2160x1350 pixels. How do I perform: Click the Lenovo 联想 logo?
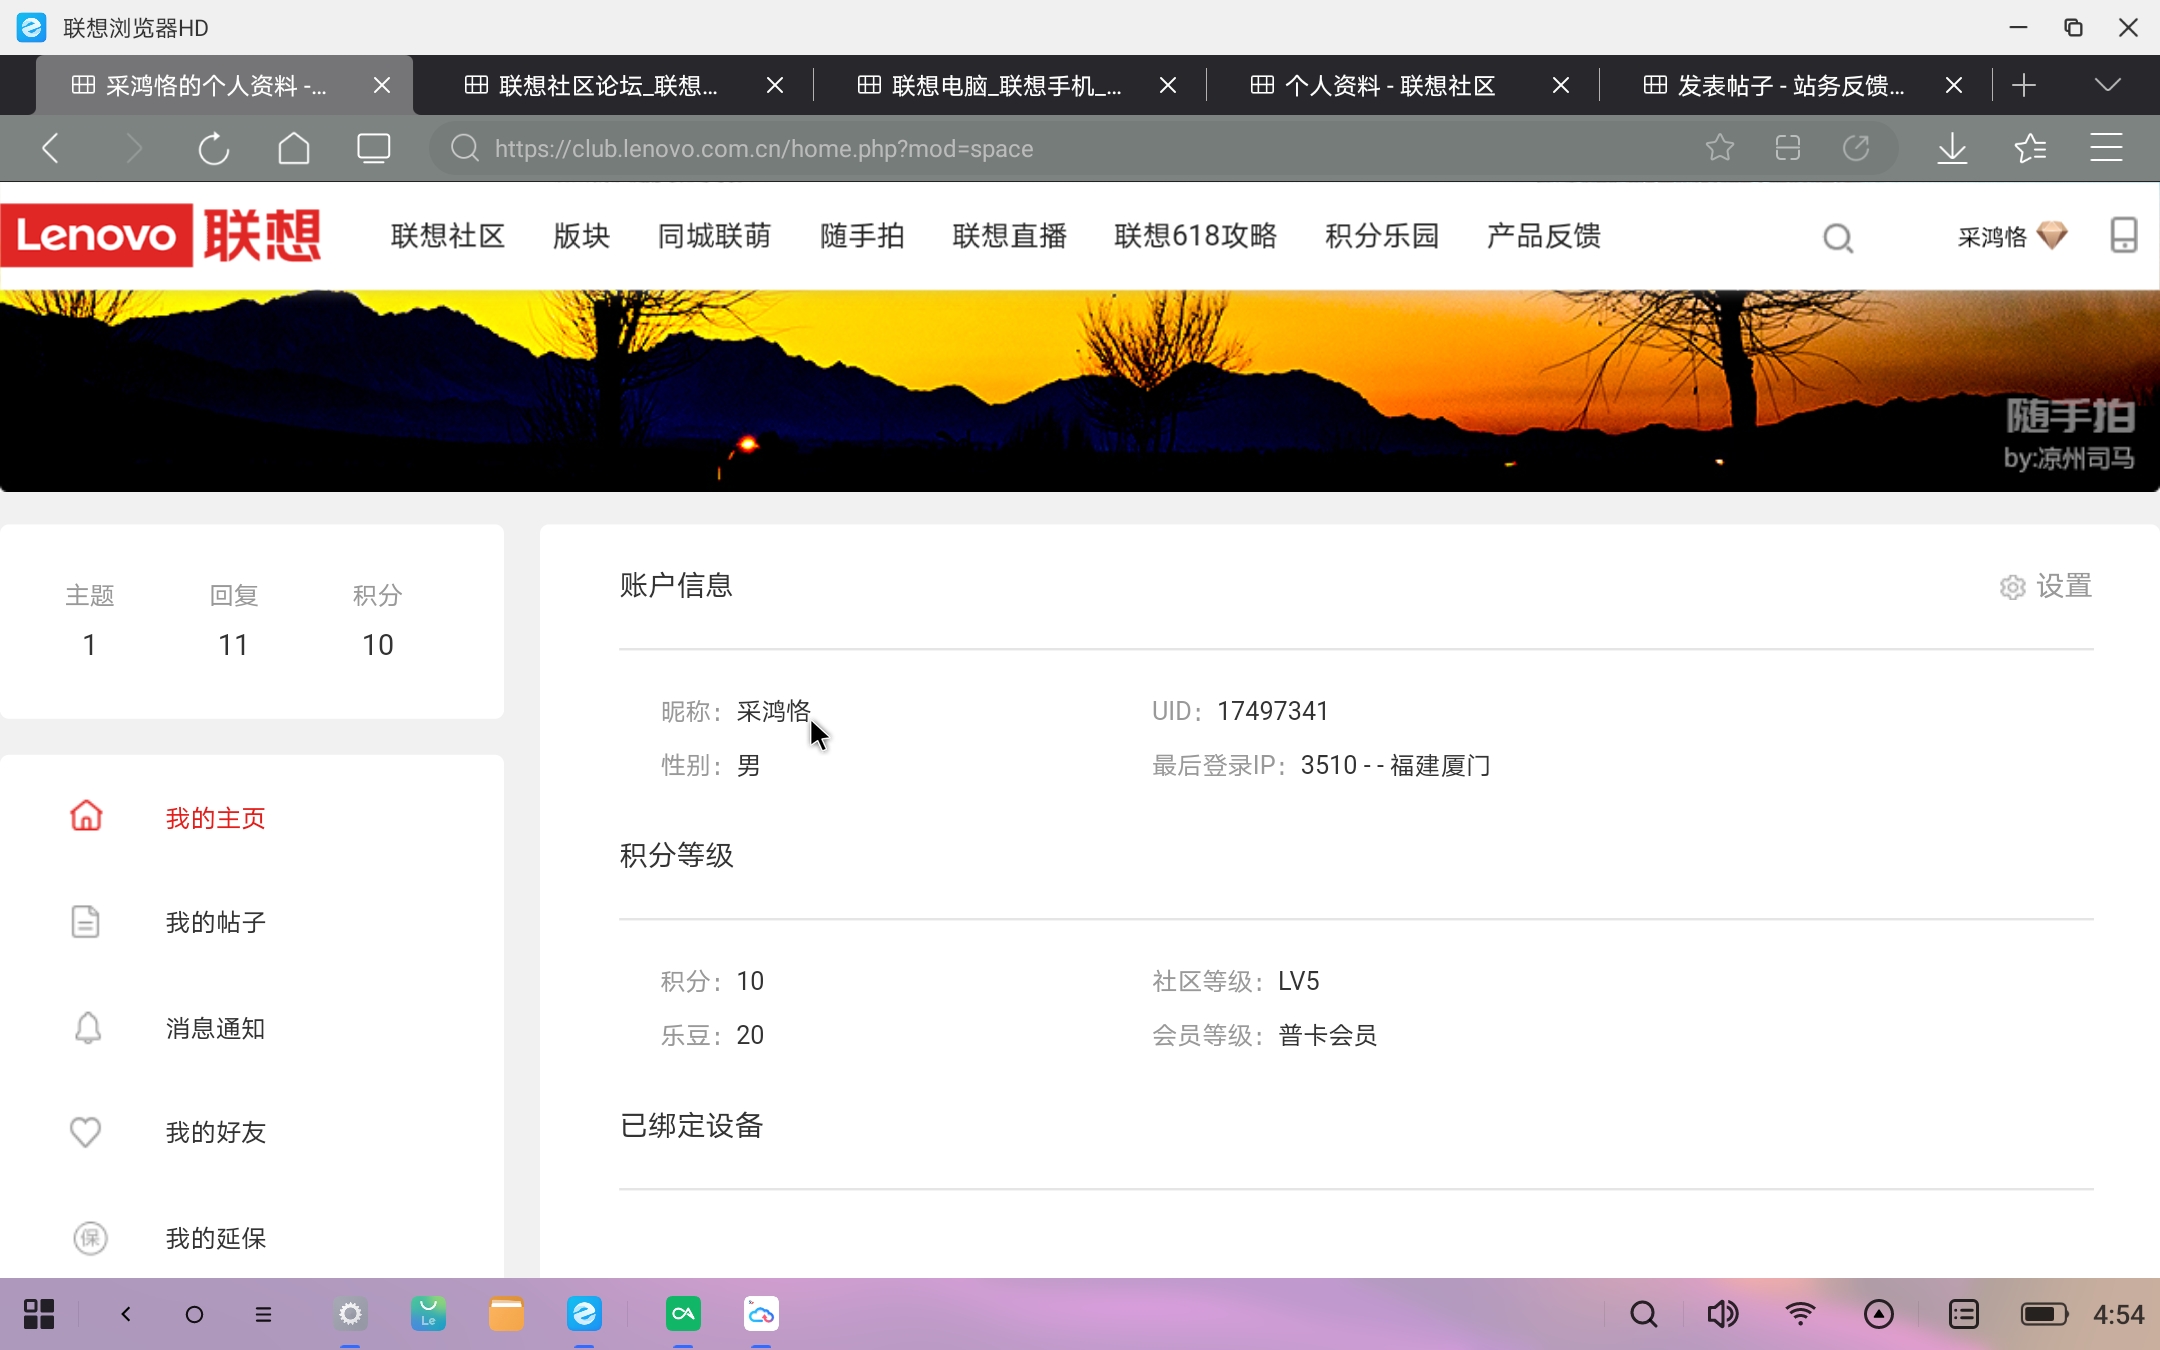161,236
